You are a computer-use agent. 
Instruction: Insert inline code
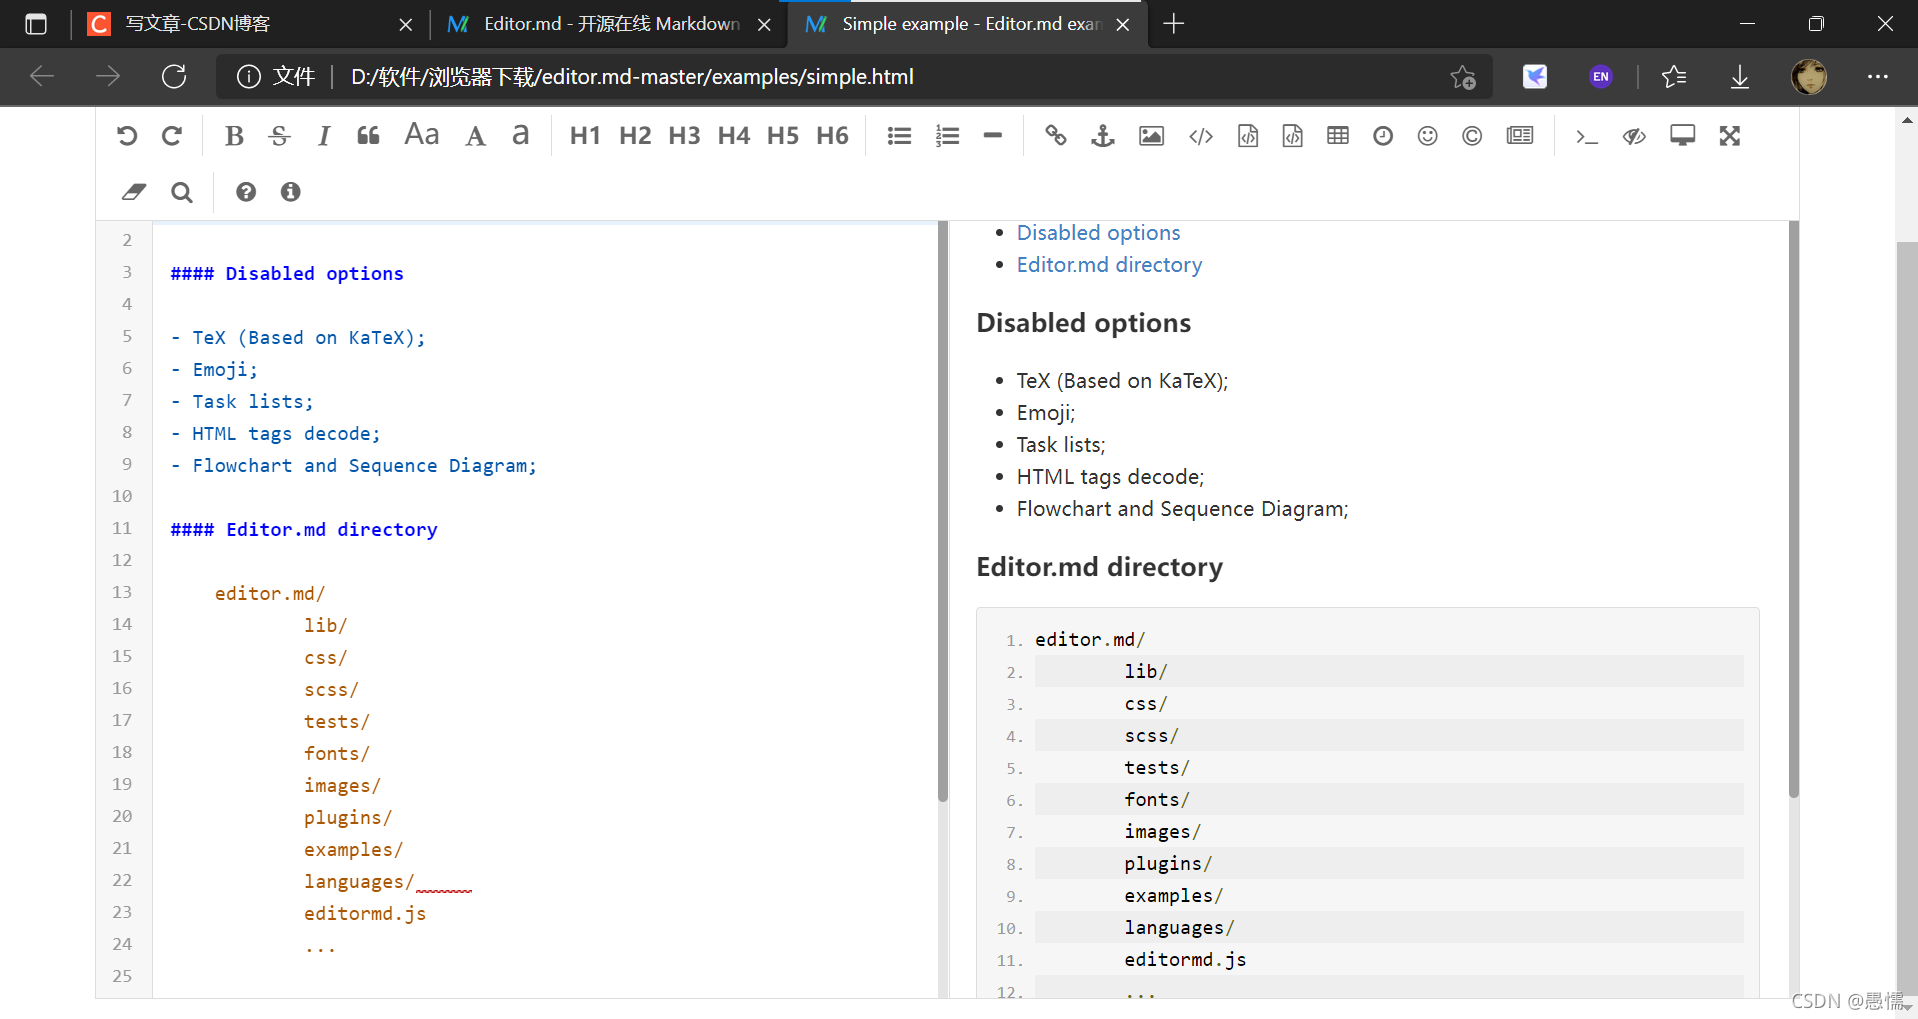point(1201,136)
